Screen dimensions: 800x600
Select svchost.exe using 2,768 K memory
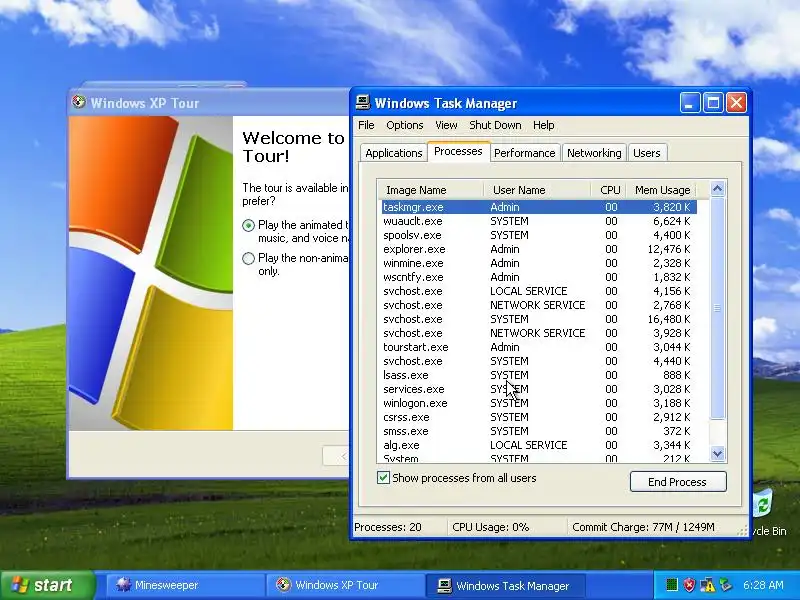click(x=537, y=305)
